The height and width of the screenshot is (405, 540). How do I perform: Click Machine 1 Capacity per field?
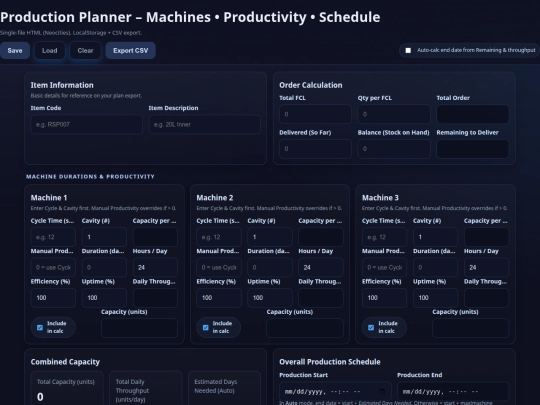pyautogui.click(x=155, y=237)
